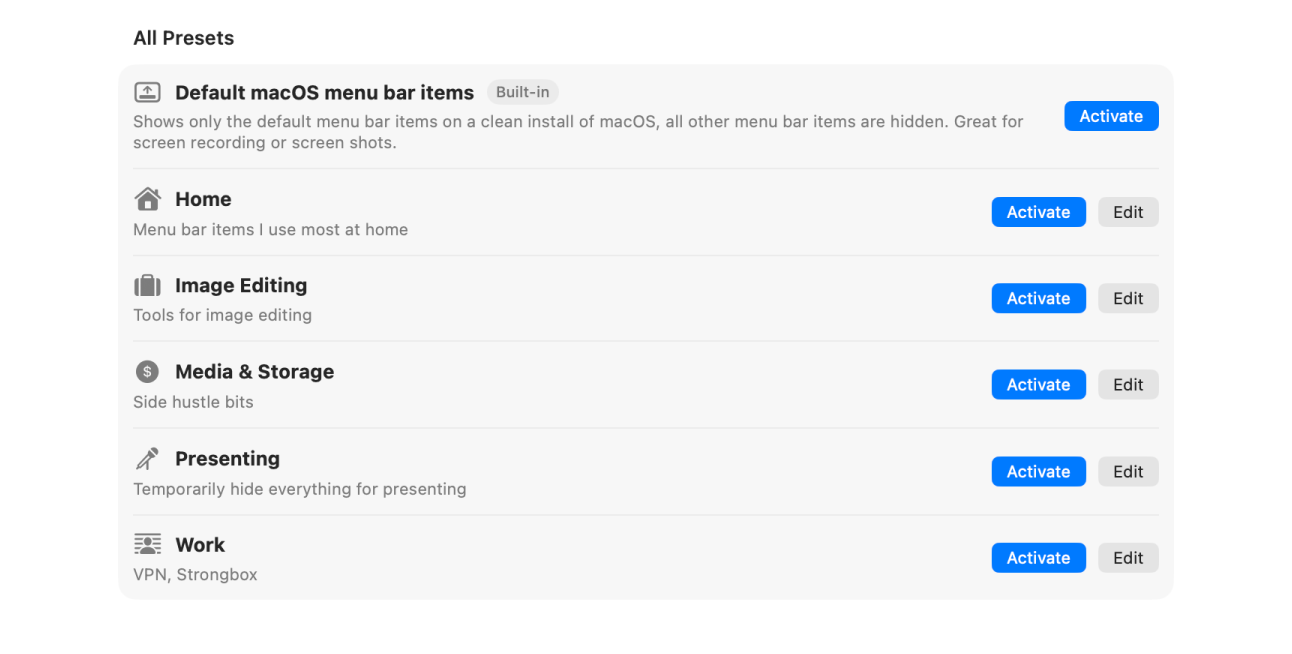Click the Default macOS menu bar items icon
Viewport: 1292px width, 654px height.
147,92
